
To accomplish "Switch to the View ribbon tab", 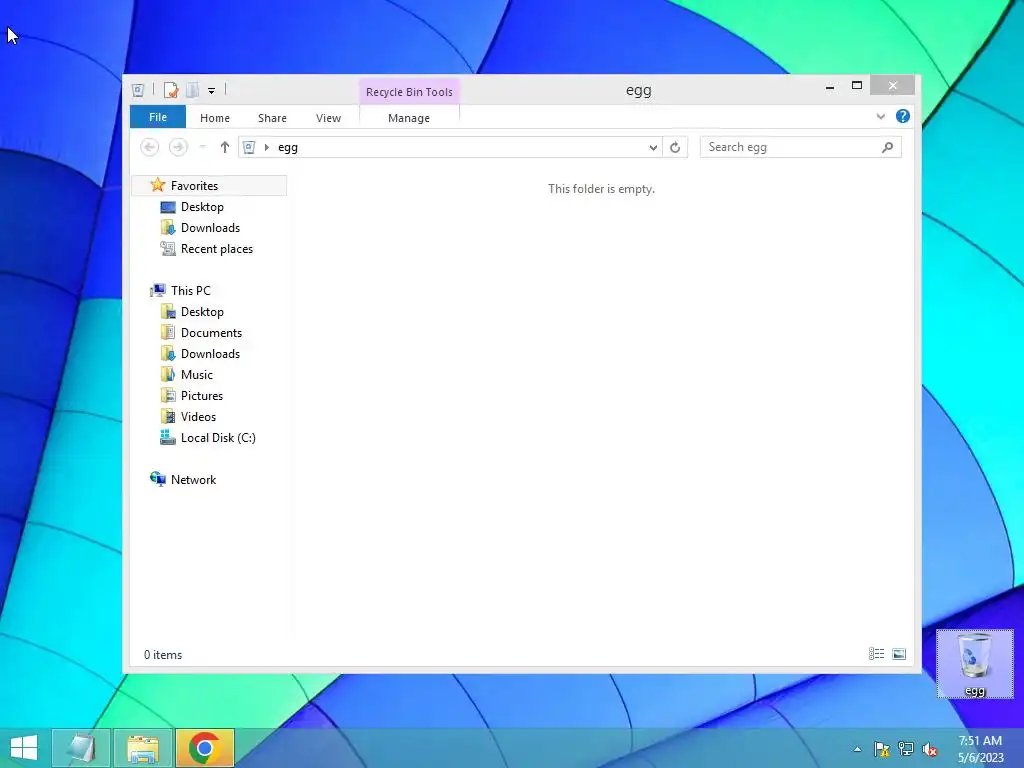I will click(328, 118).
